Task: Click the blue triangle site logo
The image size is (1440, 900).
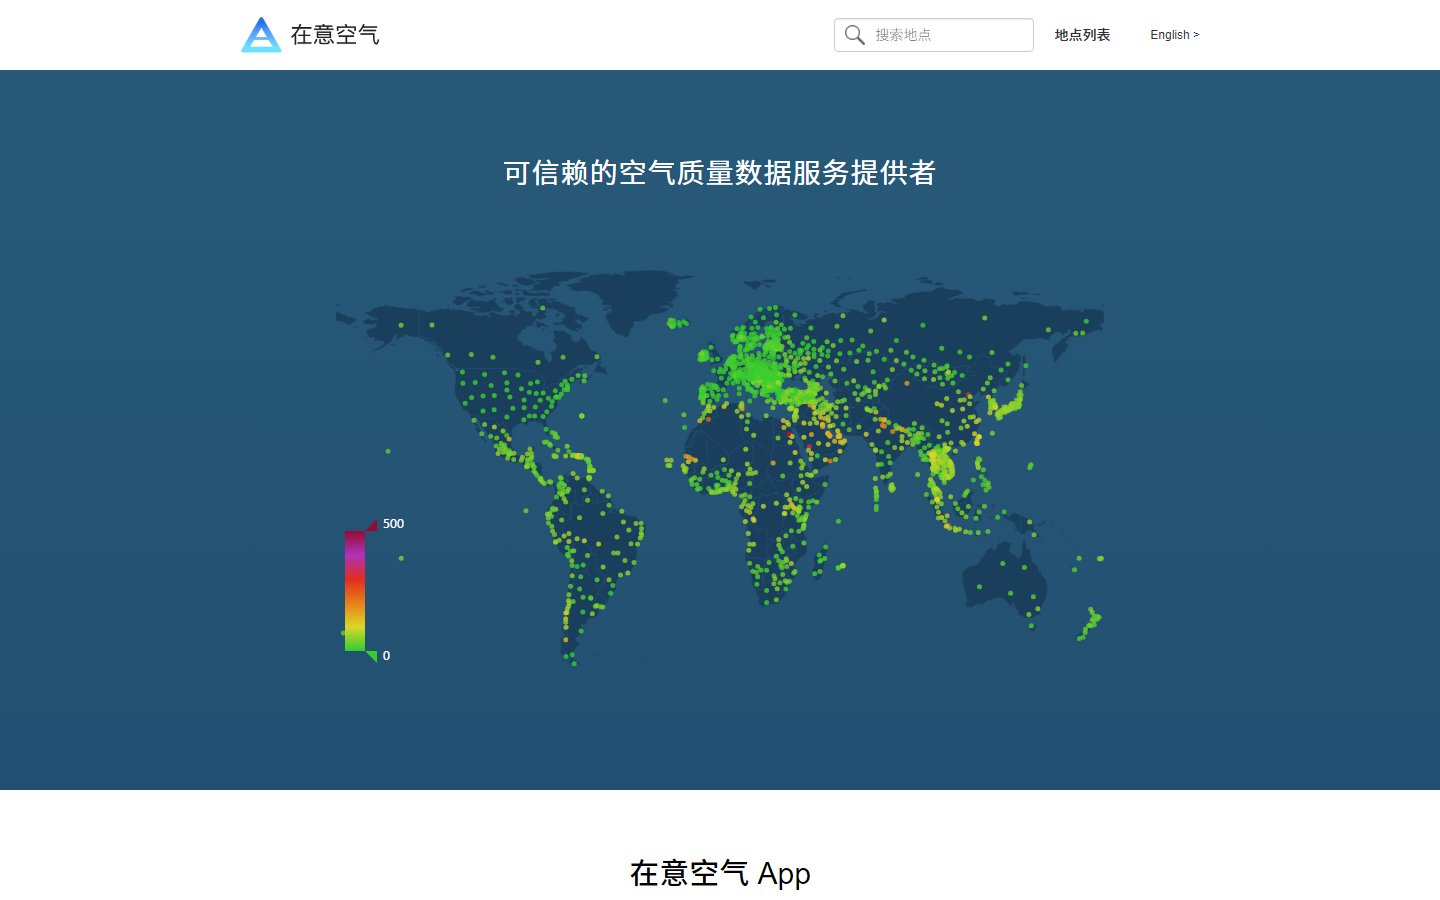Action: pos(261,34)
